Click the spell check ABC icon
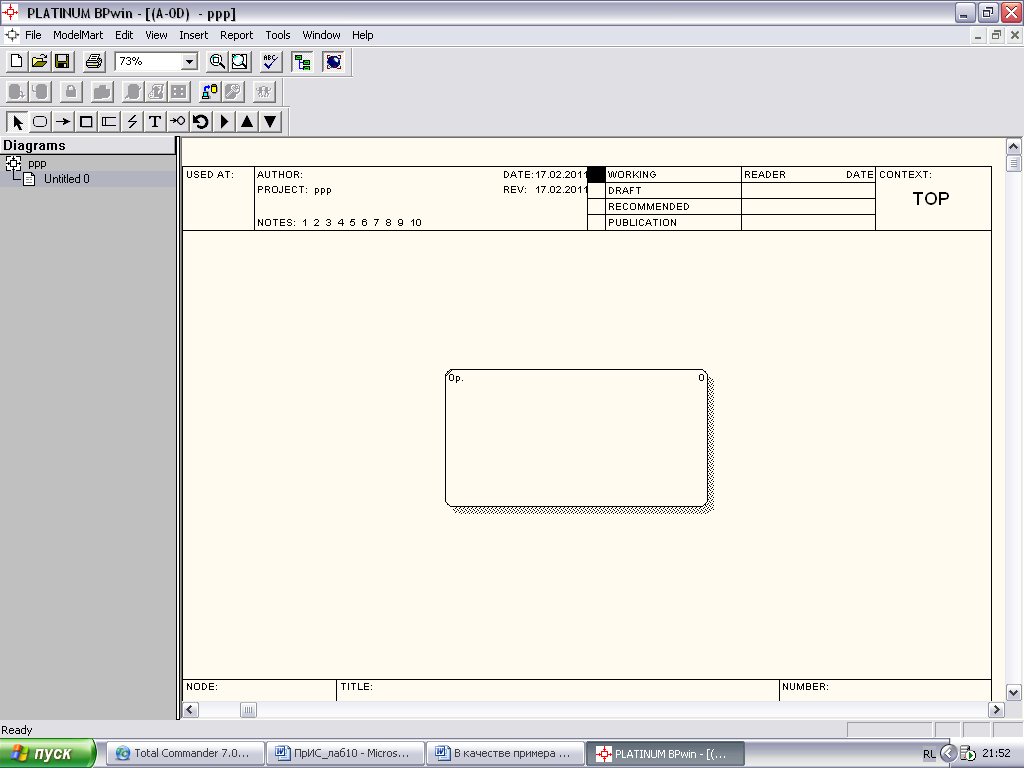 270,62
